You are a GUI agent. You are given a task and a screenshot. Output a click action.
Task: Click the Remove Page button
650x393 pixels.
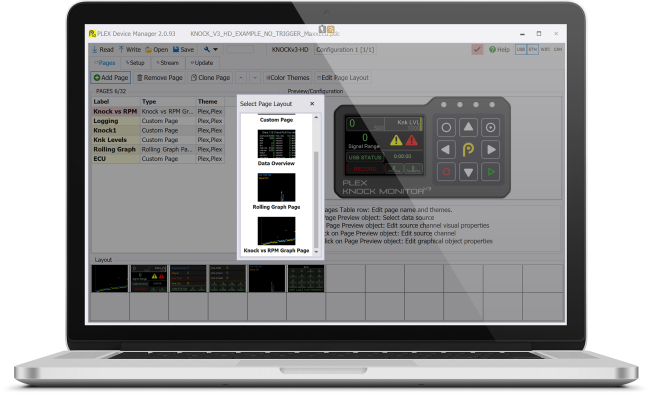point(160,78)
